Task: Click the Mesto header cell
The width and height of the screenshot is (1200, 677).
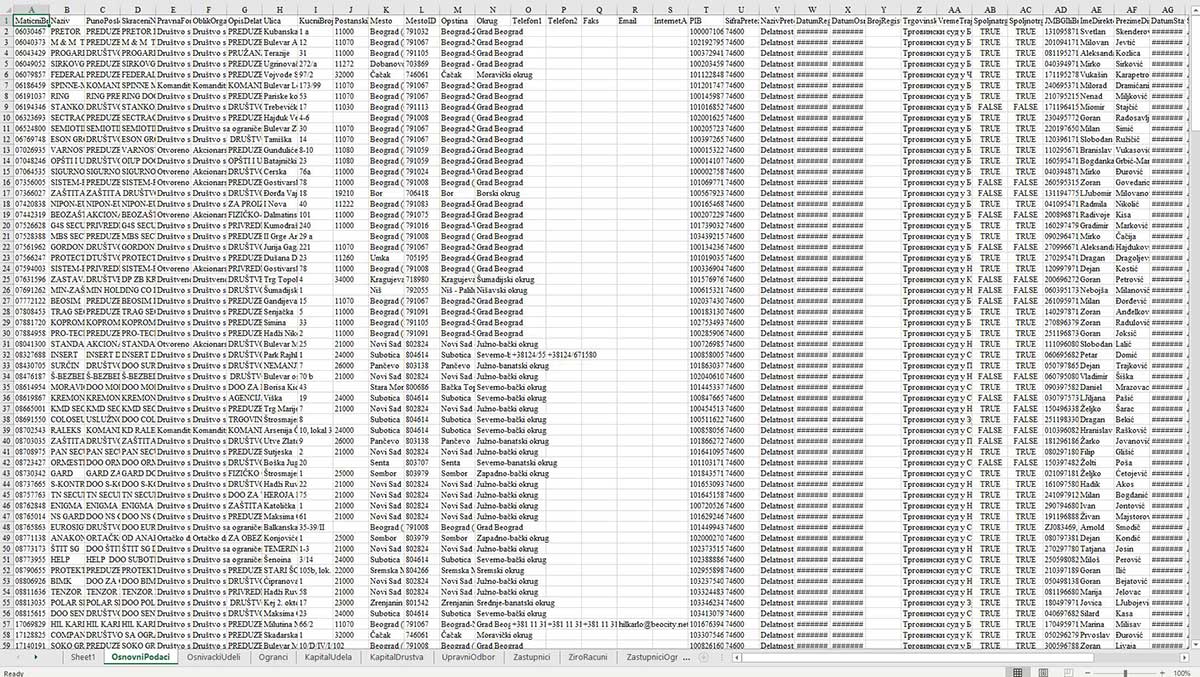Action: [385, 20]
